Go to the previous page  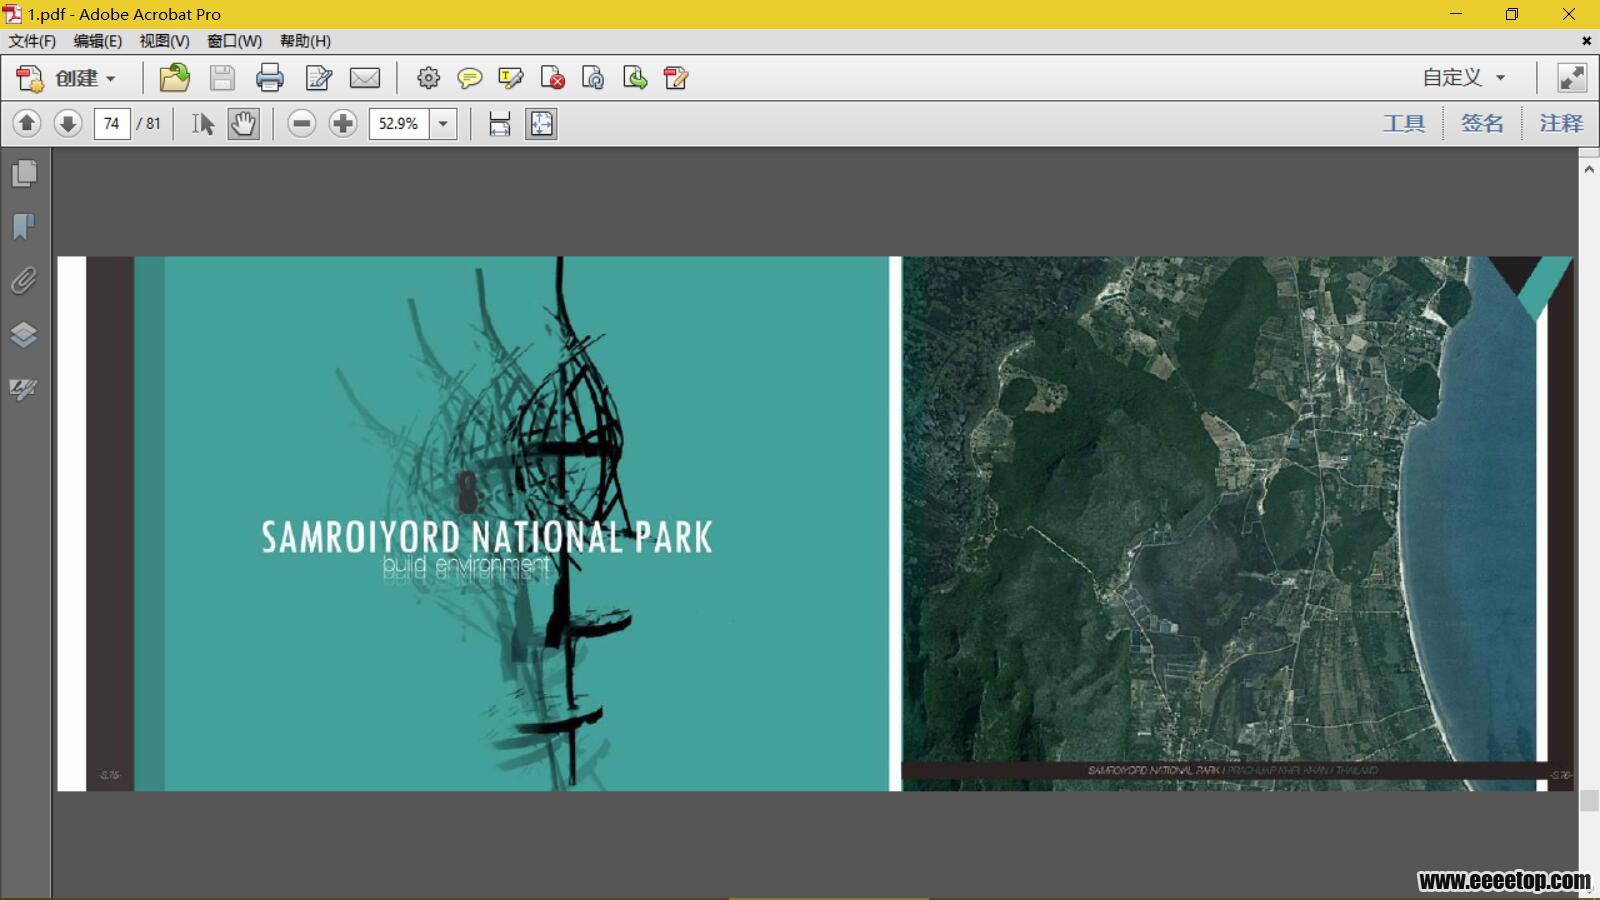coord(27,123)
